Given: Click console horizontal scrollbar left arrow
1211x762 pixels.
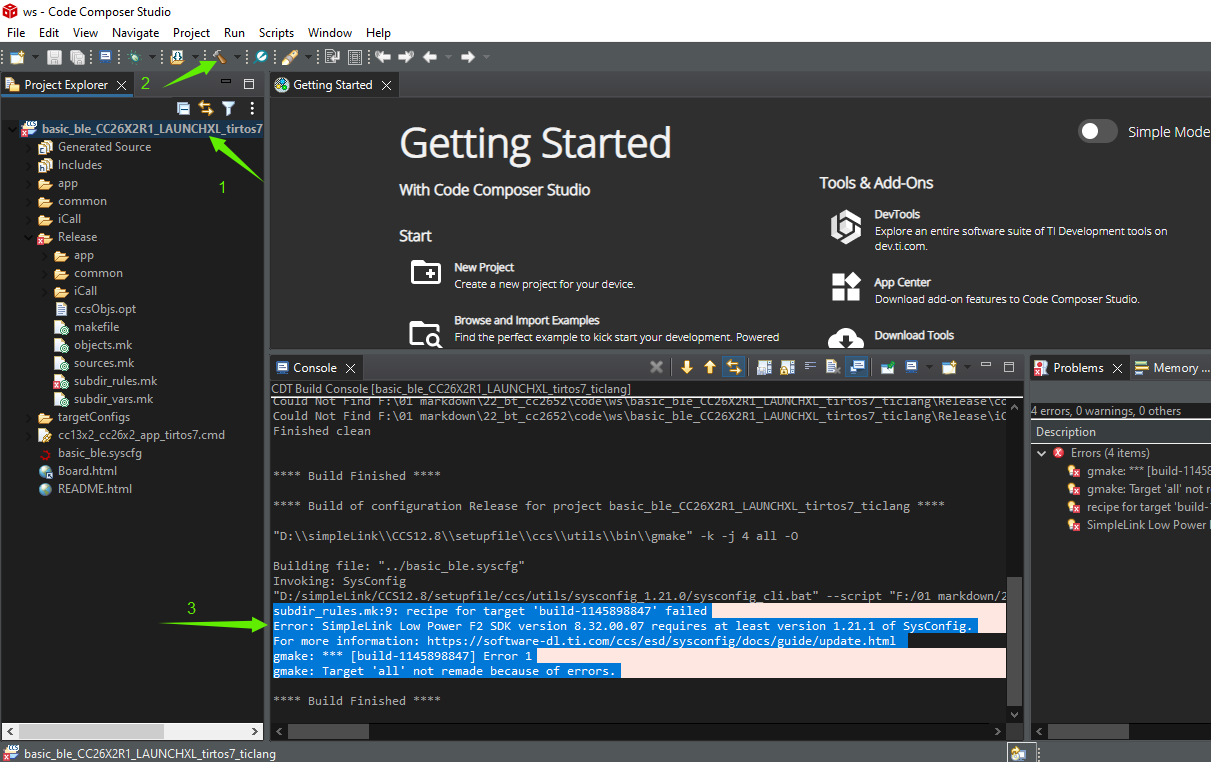Looking at the screenshot, I should pos(280,732).
